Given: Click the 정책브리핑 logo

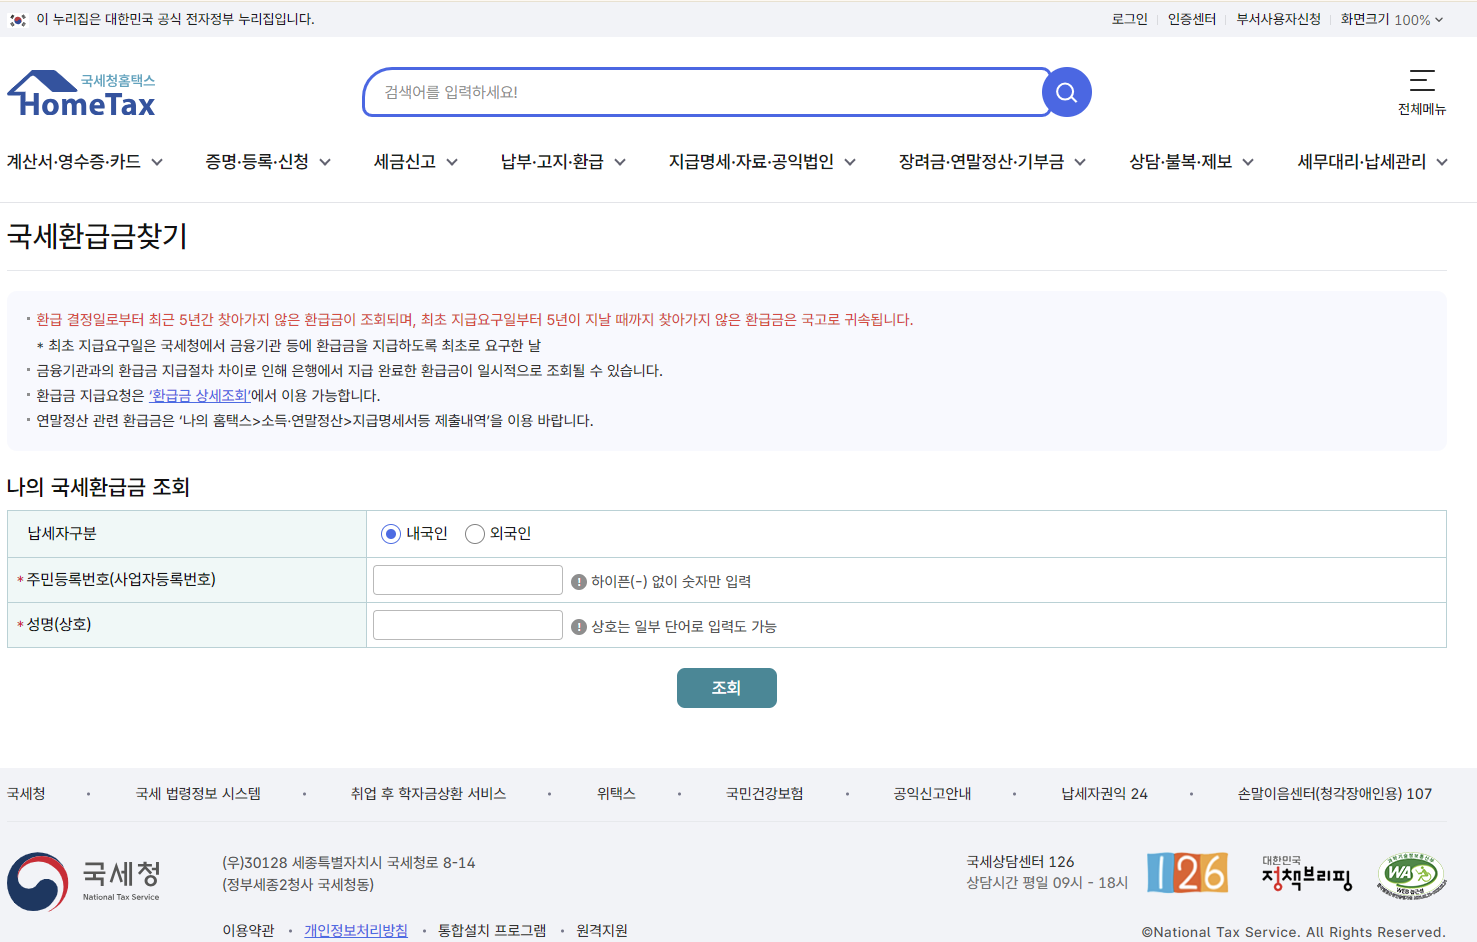Looking at the screenshot, I should point(1305,874).
